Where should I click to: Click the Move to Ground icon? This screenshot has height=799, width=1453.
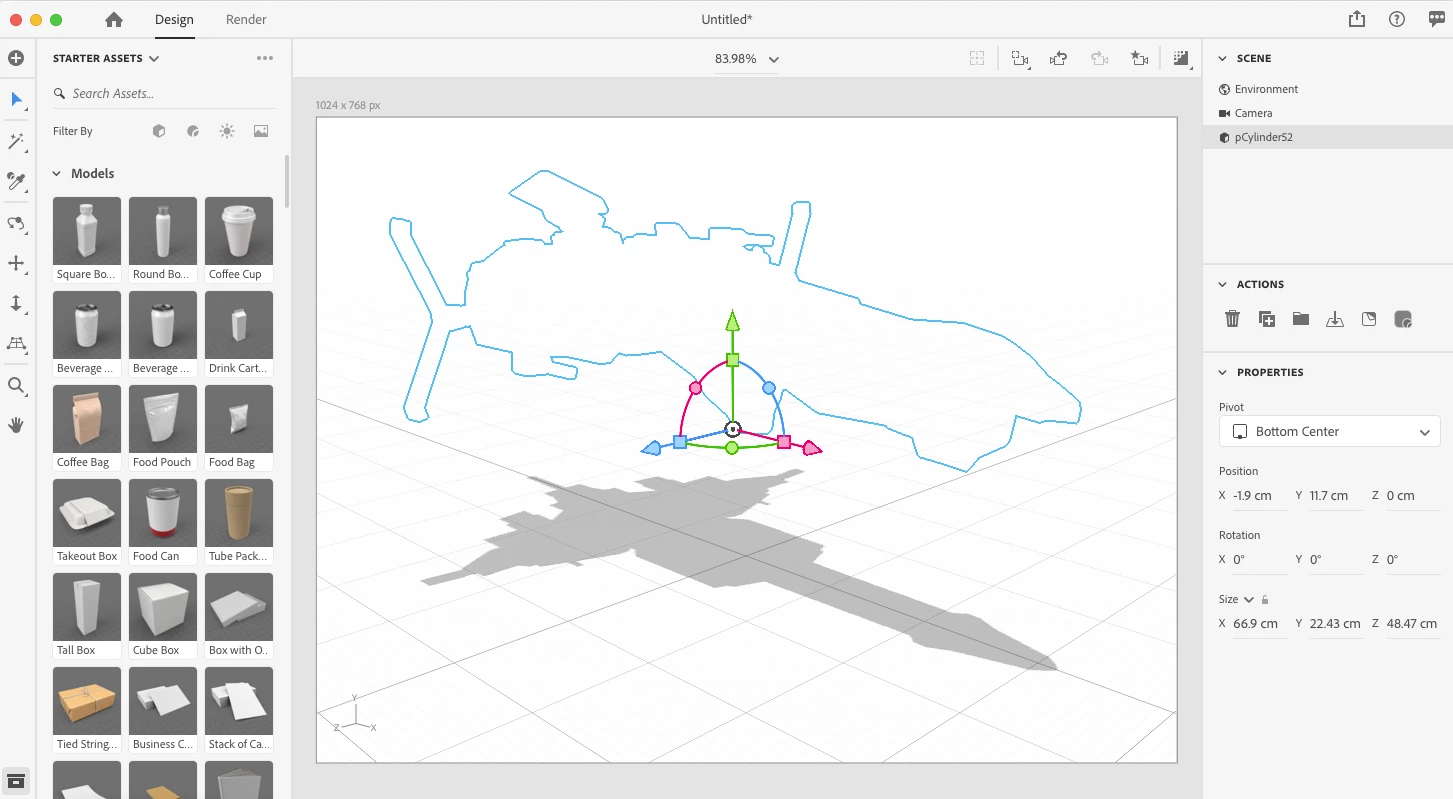(1334, 319)
